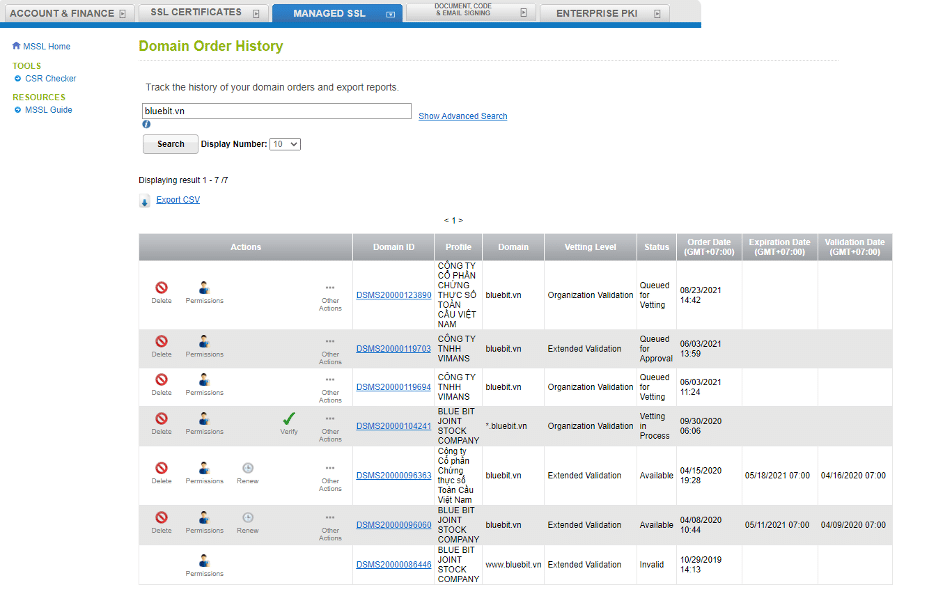Click the MSSL Home house icon
The height and width of the screenshot is (594, 936).
[x=16, y=46]
